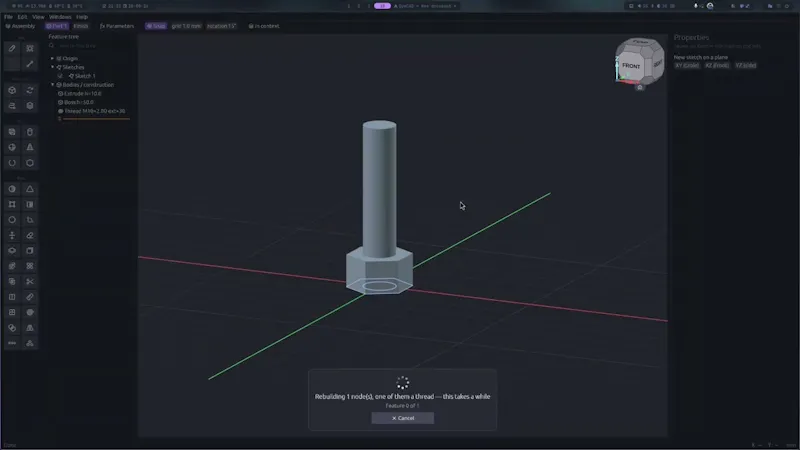Start new sketch on XZ plane

point(717,65)
